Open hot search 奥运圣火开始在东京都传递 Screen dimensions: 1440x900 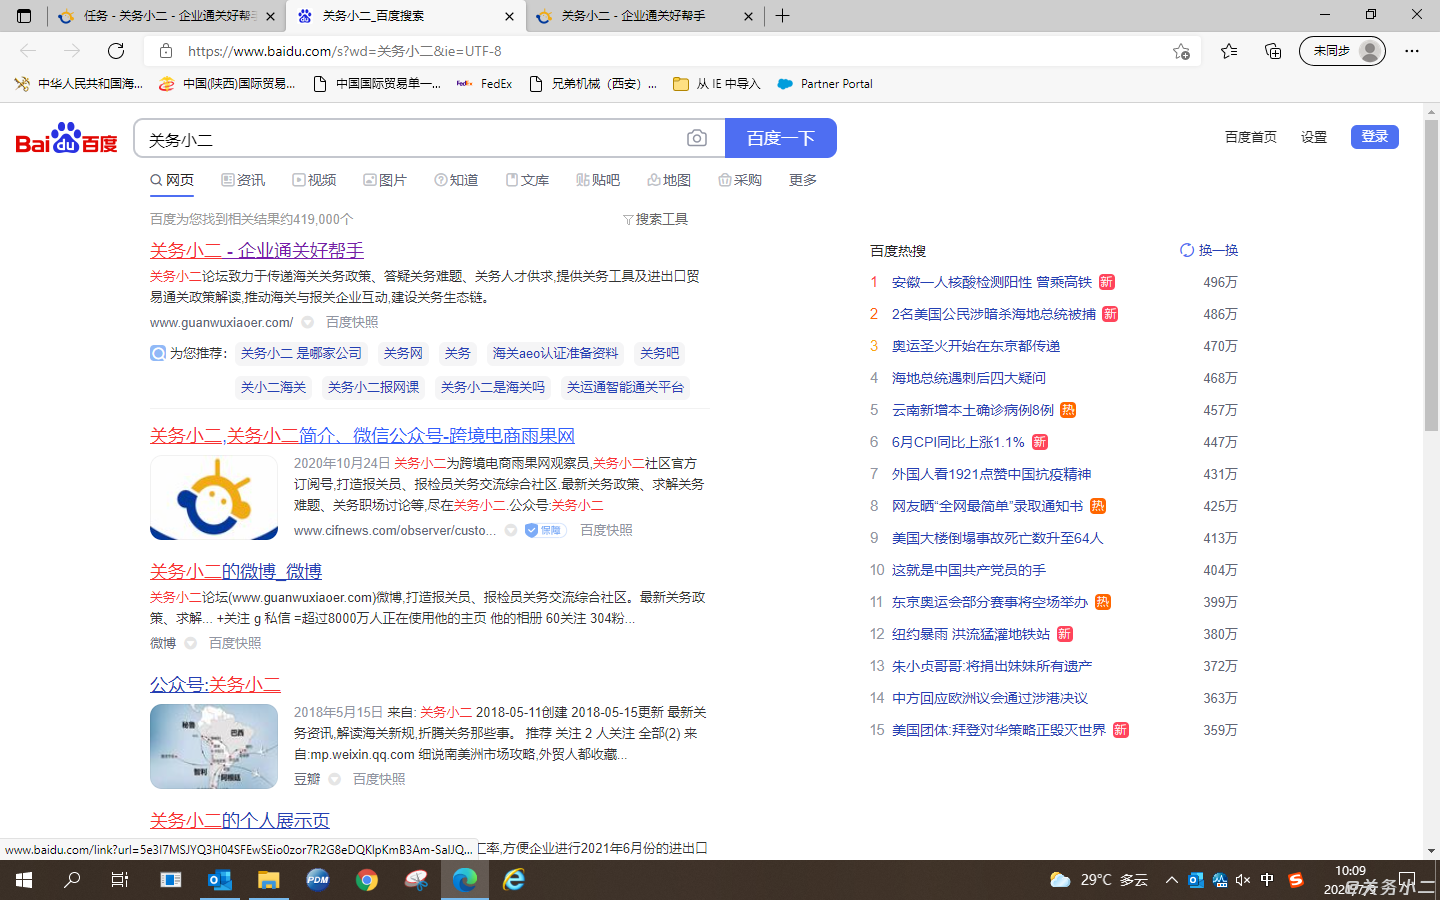click(976, 346)
